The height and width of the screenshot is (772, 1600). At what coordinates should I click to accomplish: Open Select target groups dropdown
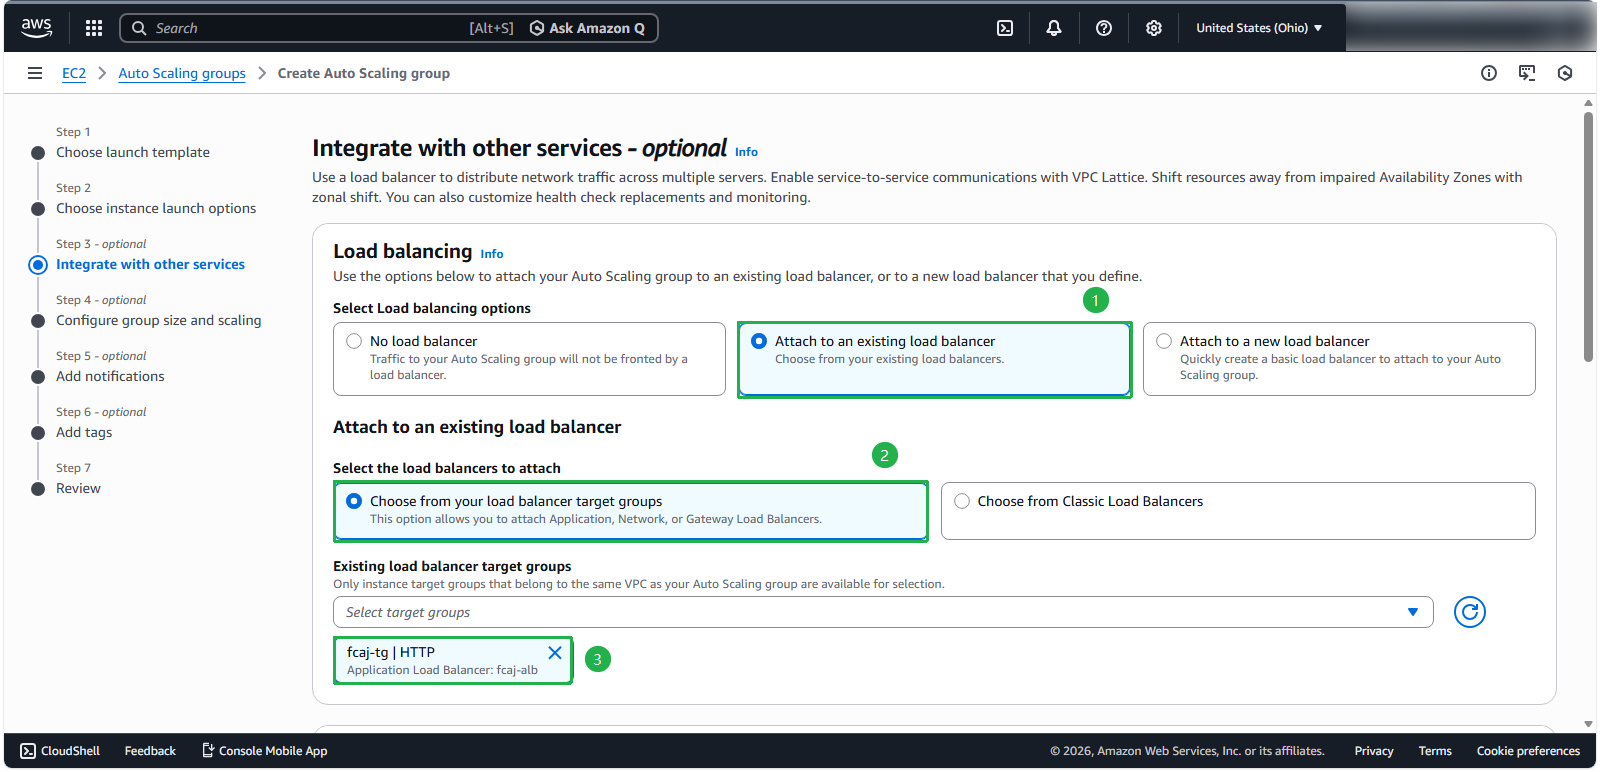(x=883, y=612)
